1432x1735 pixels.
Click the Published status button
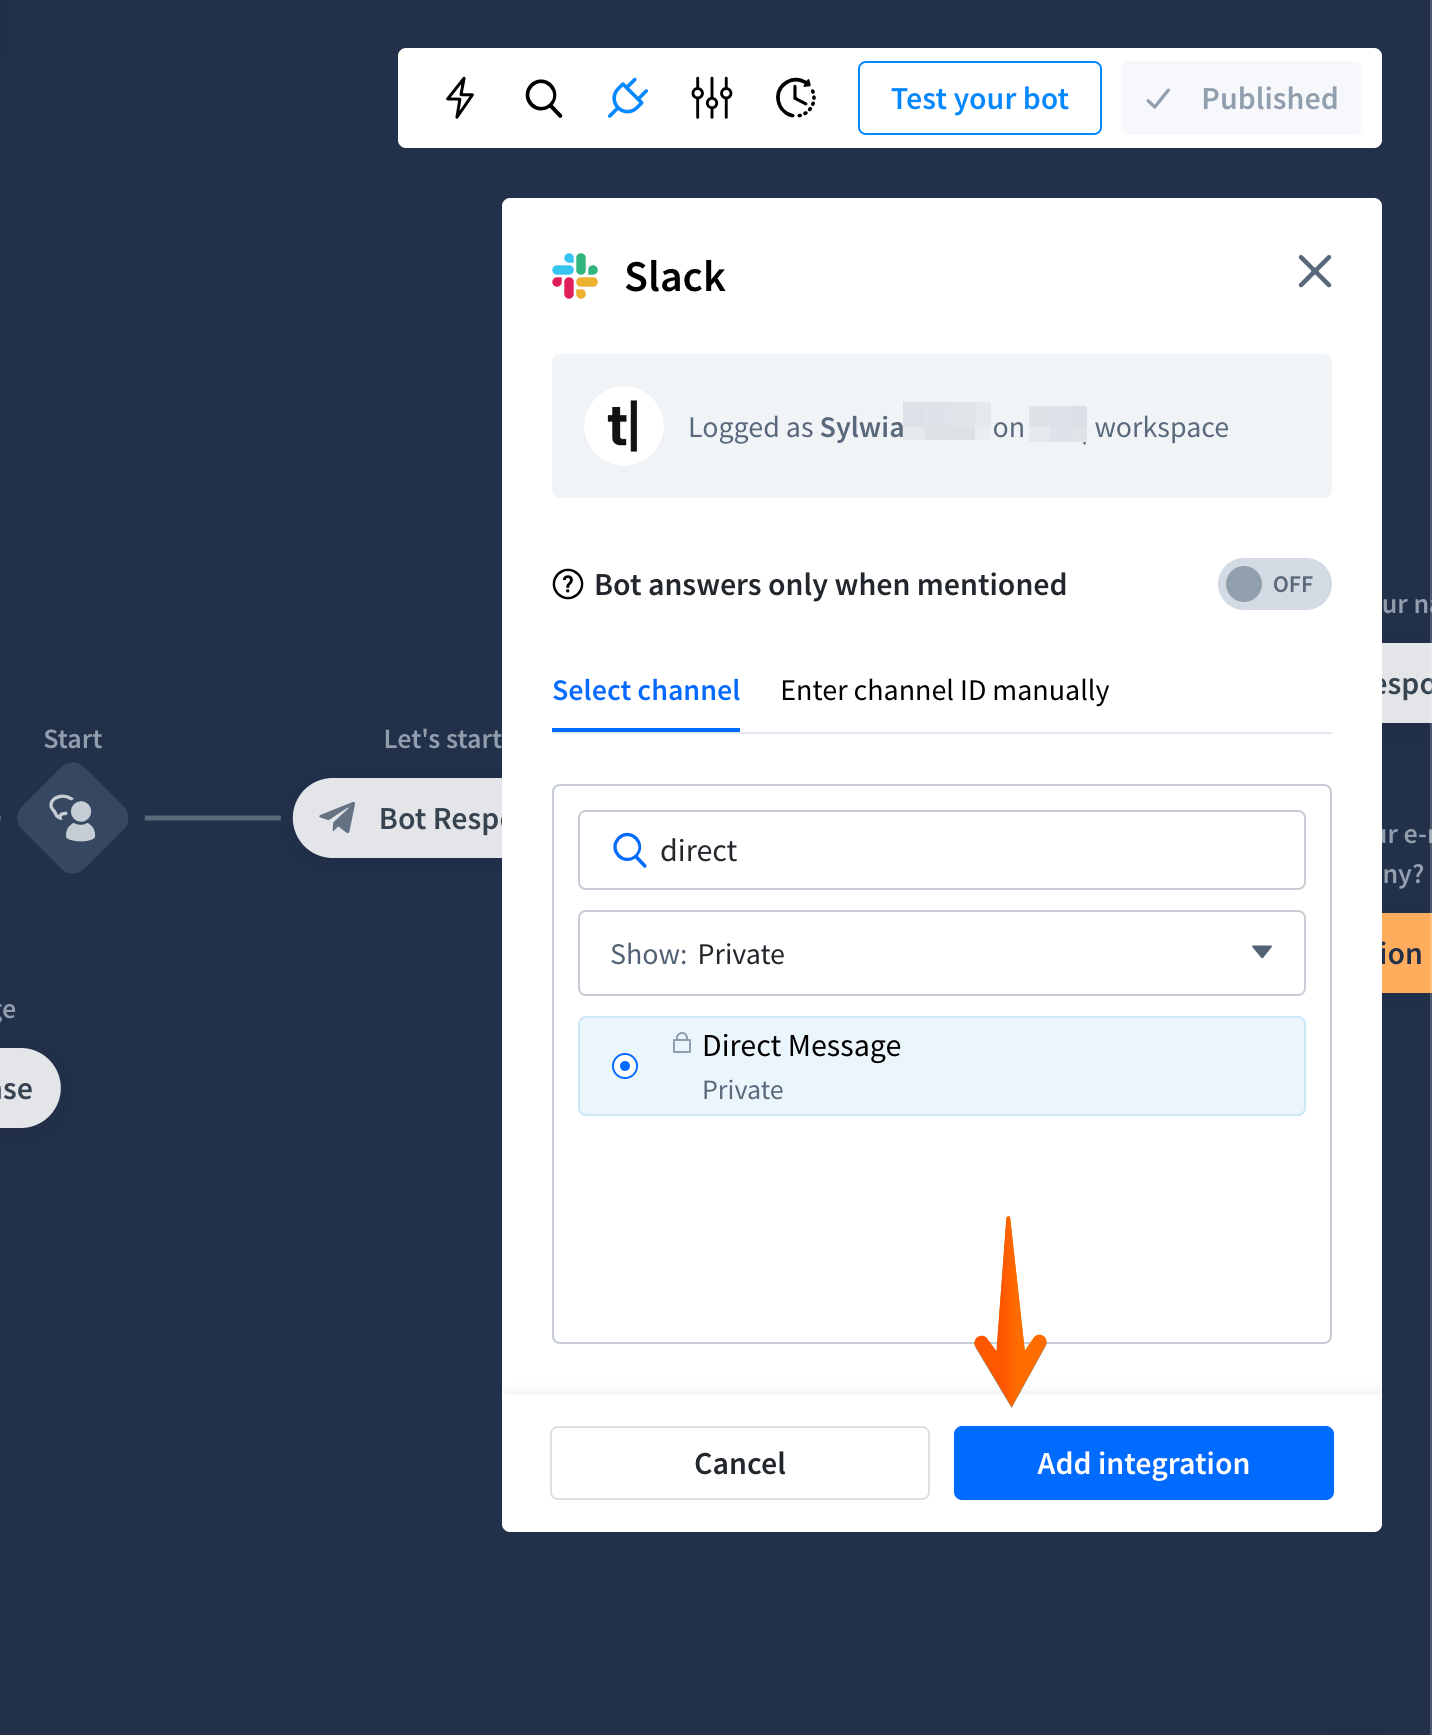[1242, 98]
